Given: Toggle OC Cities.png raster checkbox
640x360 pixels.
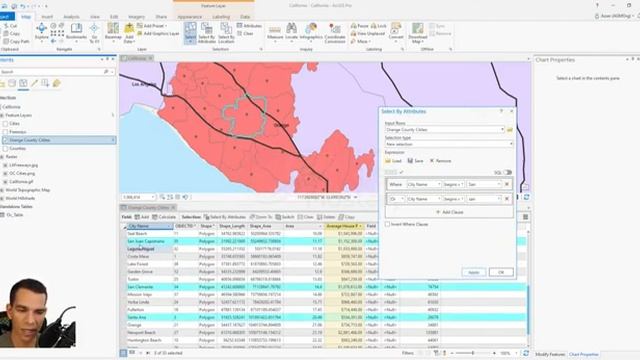Looking at the screenshot, I should tap(5, 173).
